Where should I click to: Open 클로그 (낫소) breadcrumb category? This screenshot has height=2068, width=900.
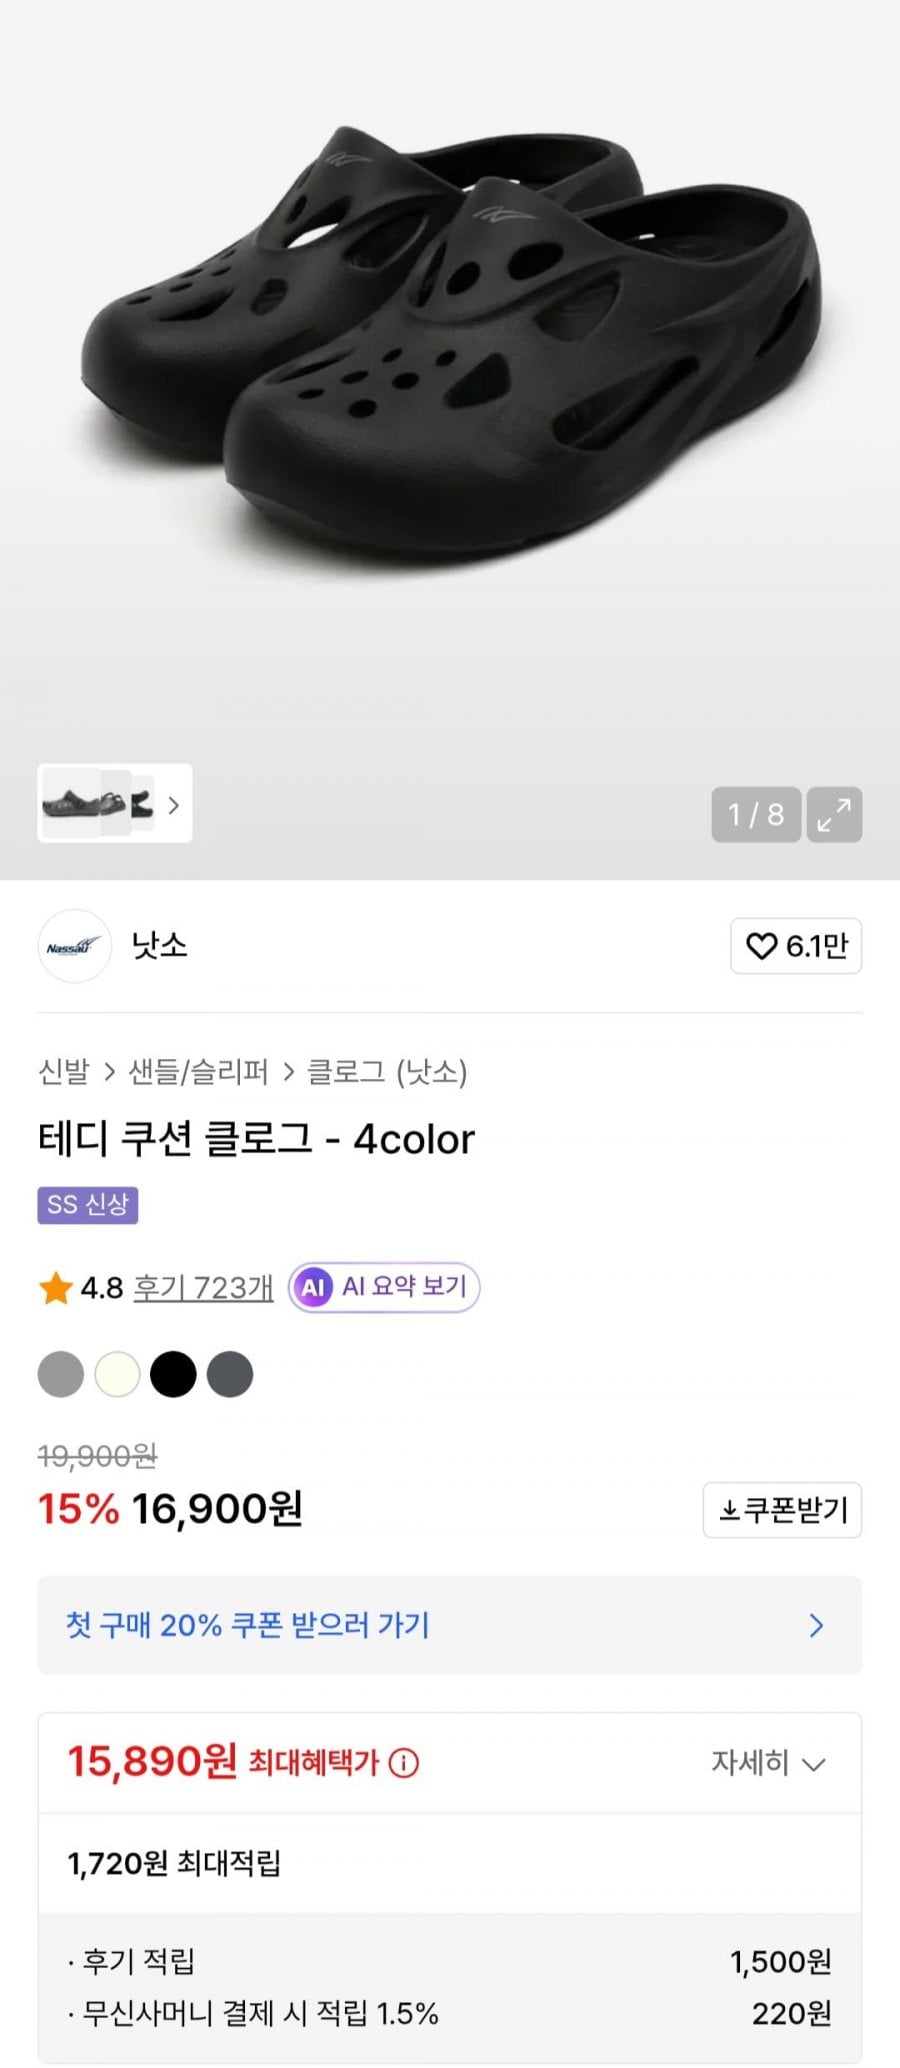[387, 1072]
